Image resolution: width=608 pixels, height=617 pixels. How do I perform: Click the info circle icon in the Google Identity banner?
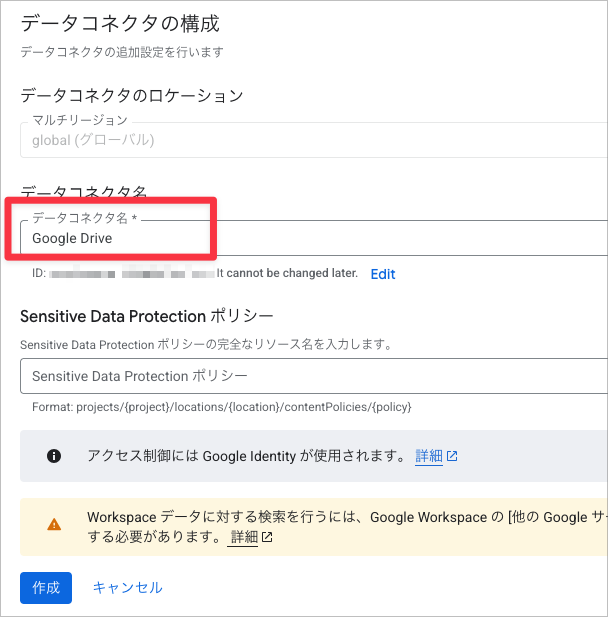(54, 456)
